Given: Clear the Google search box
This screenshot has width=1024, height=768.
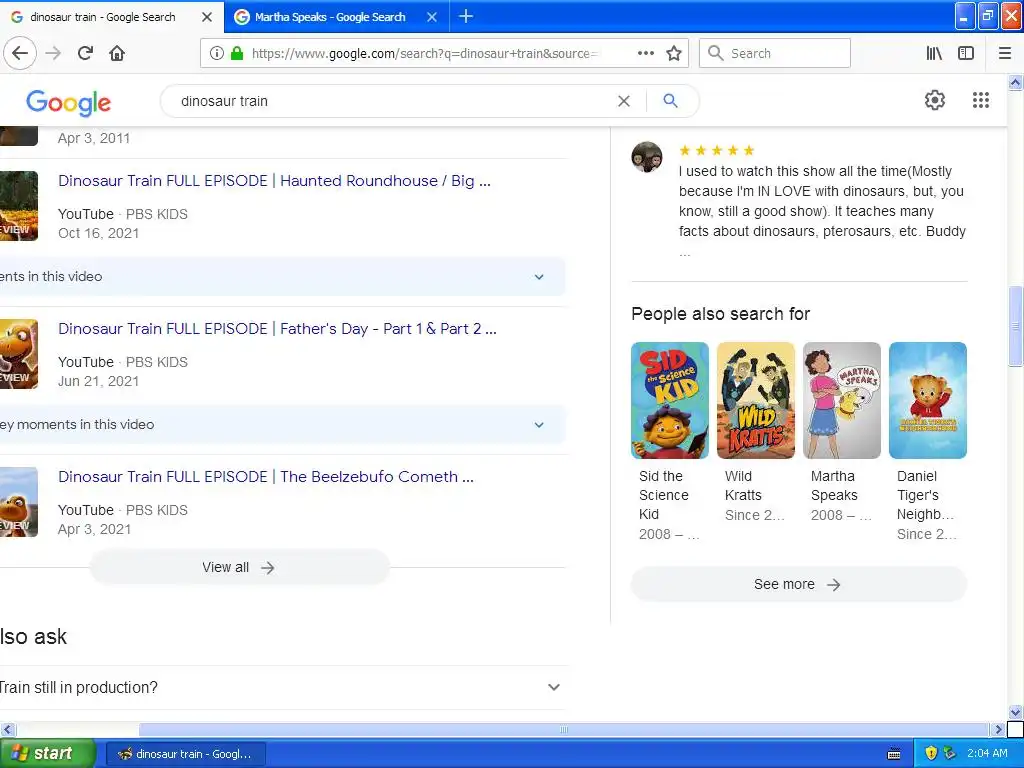Looking at the screenshot, I should pyautogui.click(x=624, y=101).
